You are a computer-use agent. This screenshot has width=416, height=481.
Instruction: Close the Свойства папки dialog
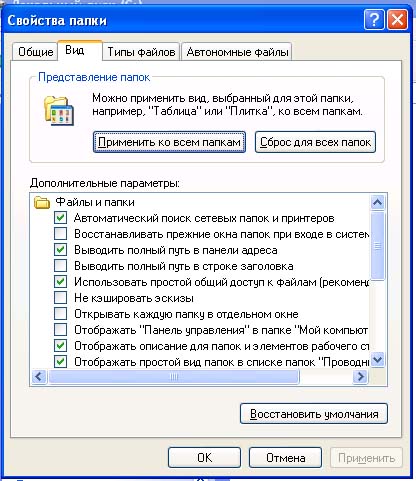(x=397, y=20)
